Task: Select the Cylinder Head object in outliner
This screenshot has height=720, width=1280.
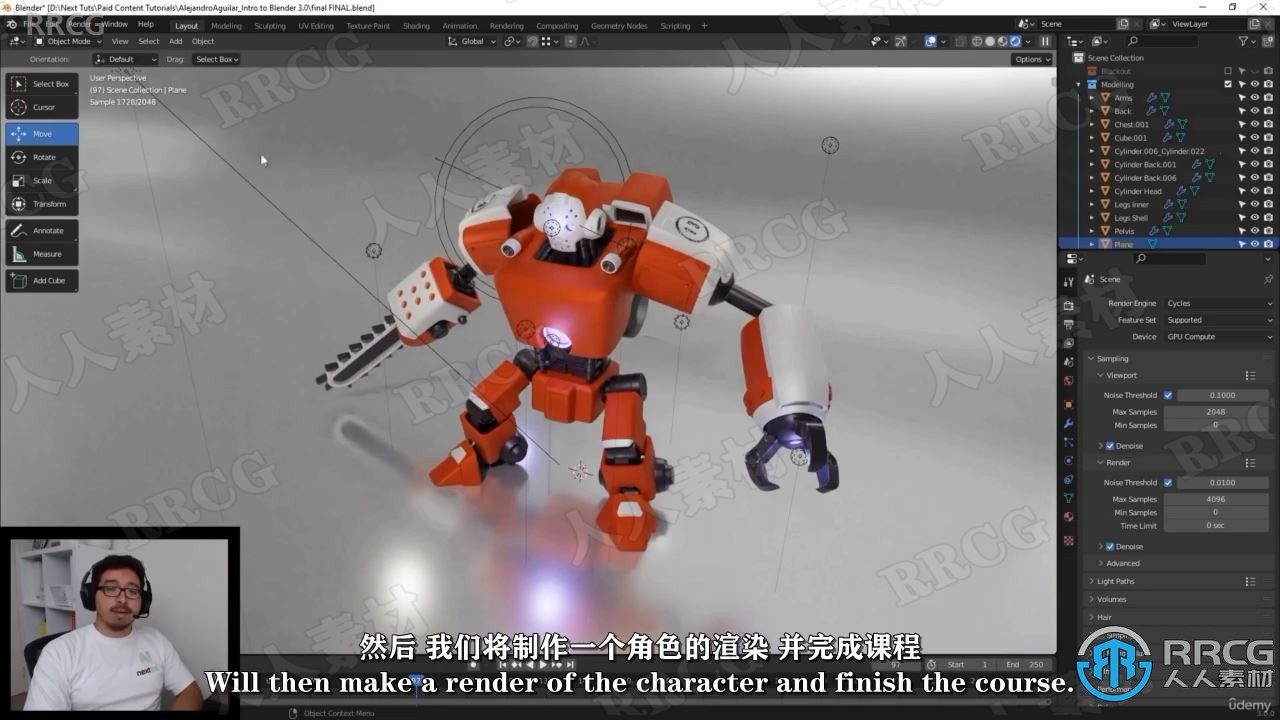Action: [x=1138, y=191]
